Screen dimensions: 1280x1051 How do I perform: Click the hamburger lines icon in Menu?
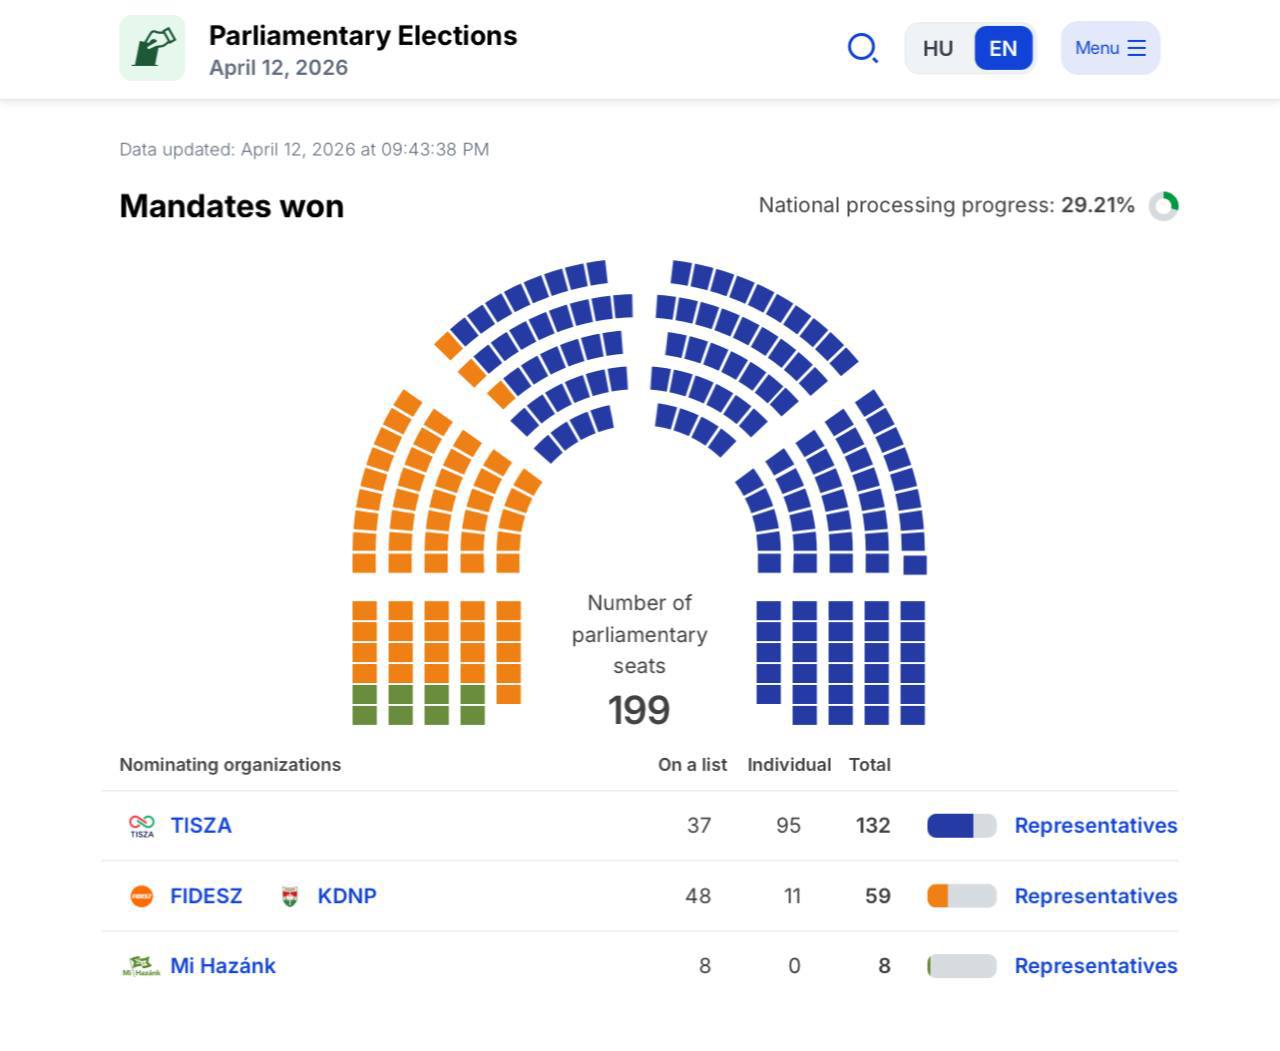(x=1137, y=48)
